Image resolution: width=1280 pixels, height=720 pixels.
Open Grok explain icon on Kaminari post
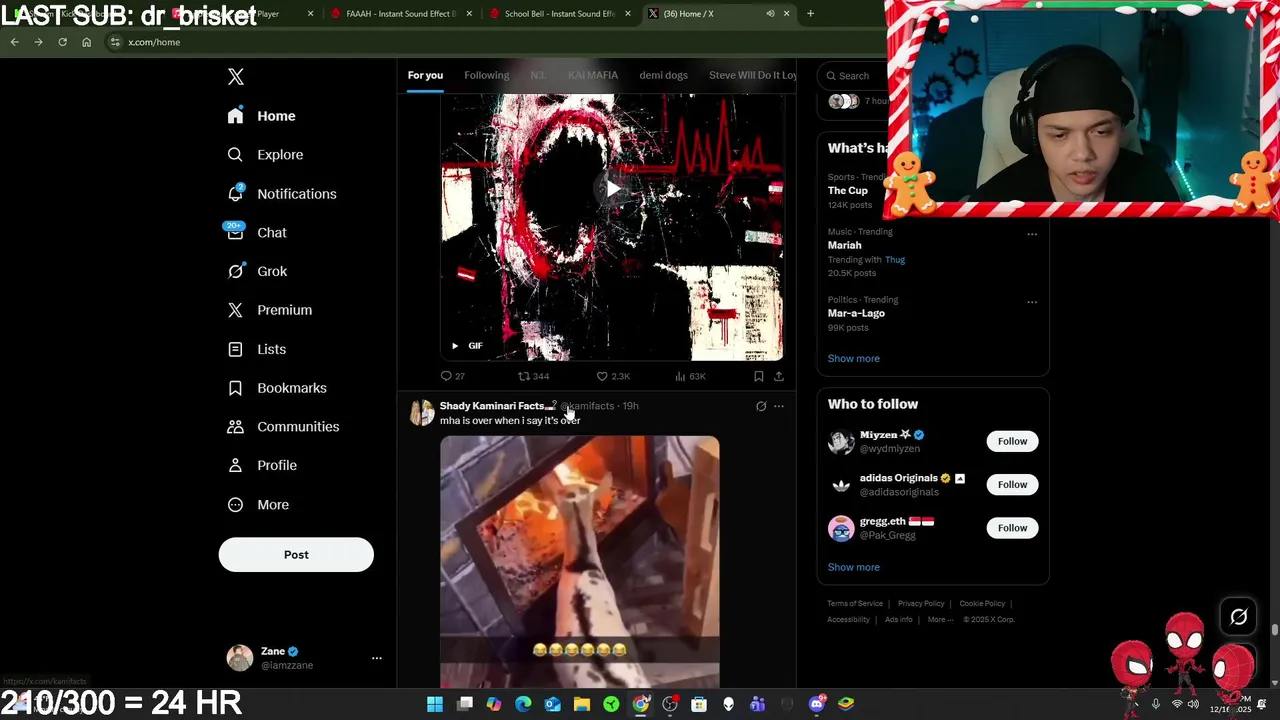coord(761,406)
